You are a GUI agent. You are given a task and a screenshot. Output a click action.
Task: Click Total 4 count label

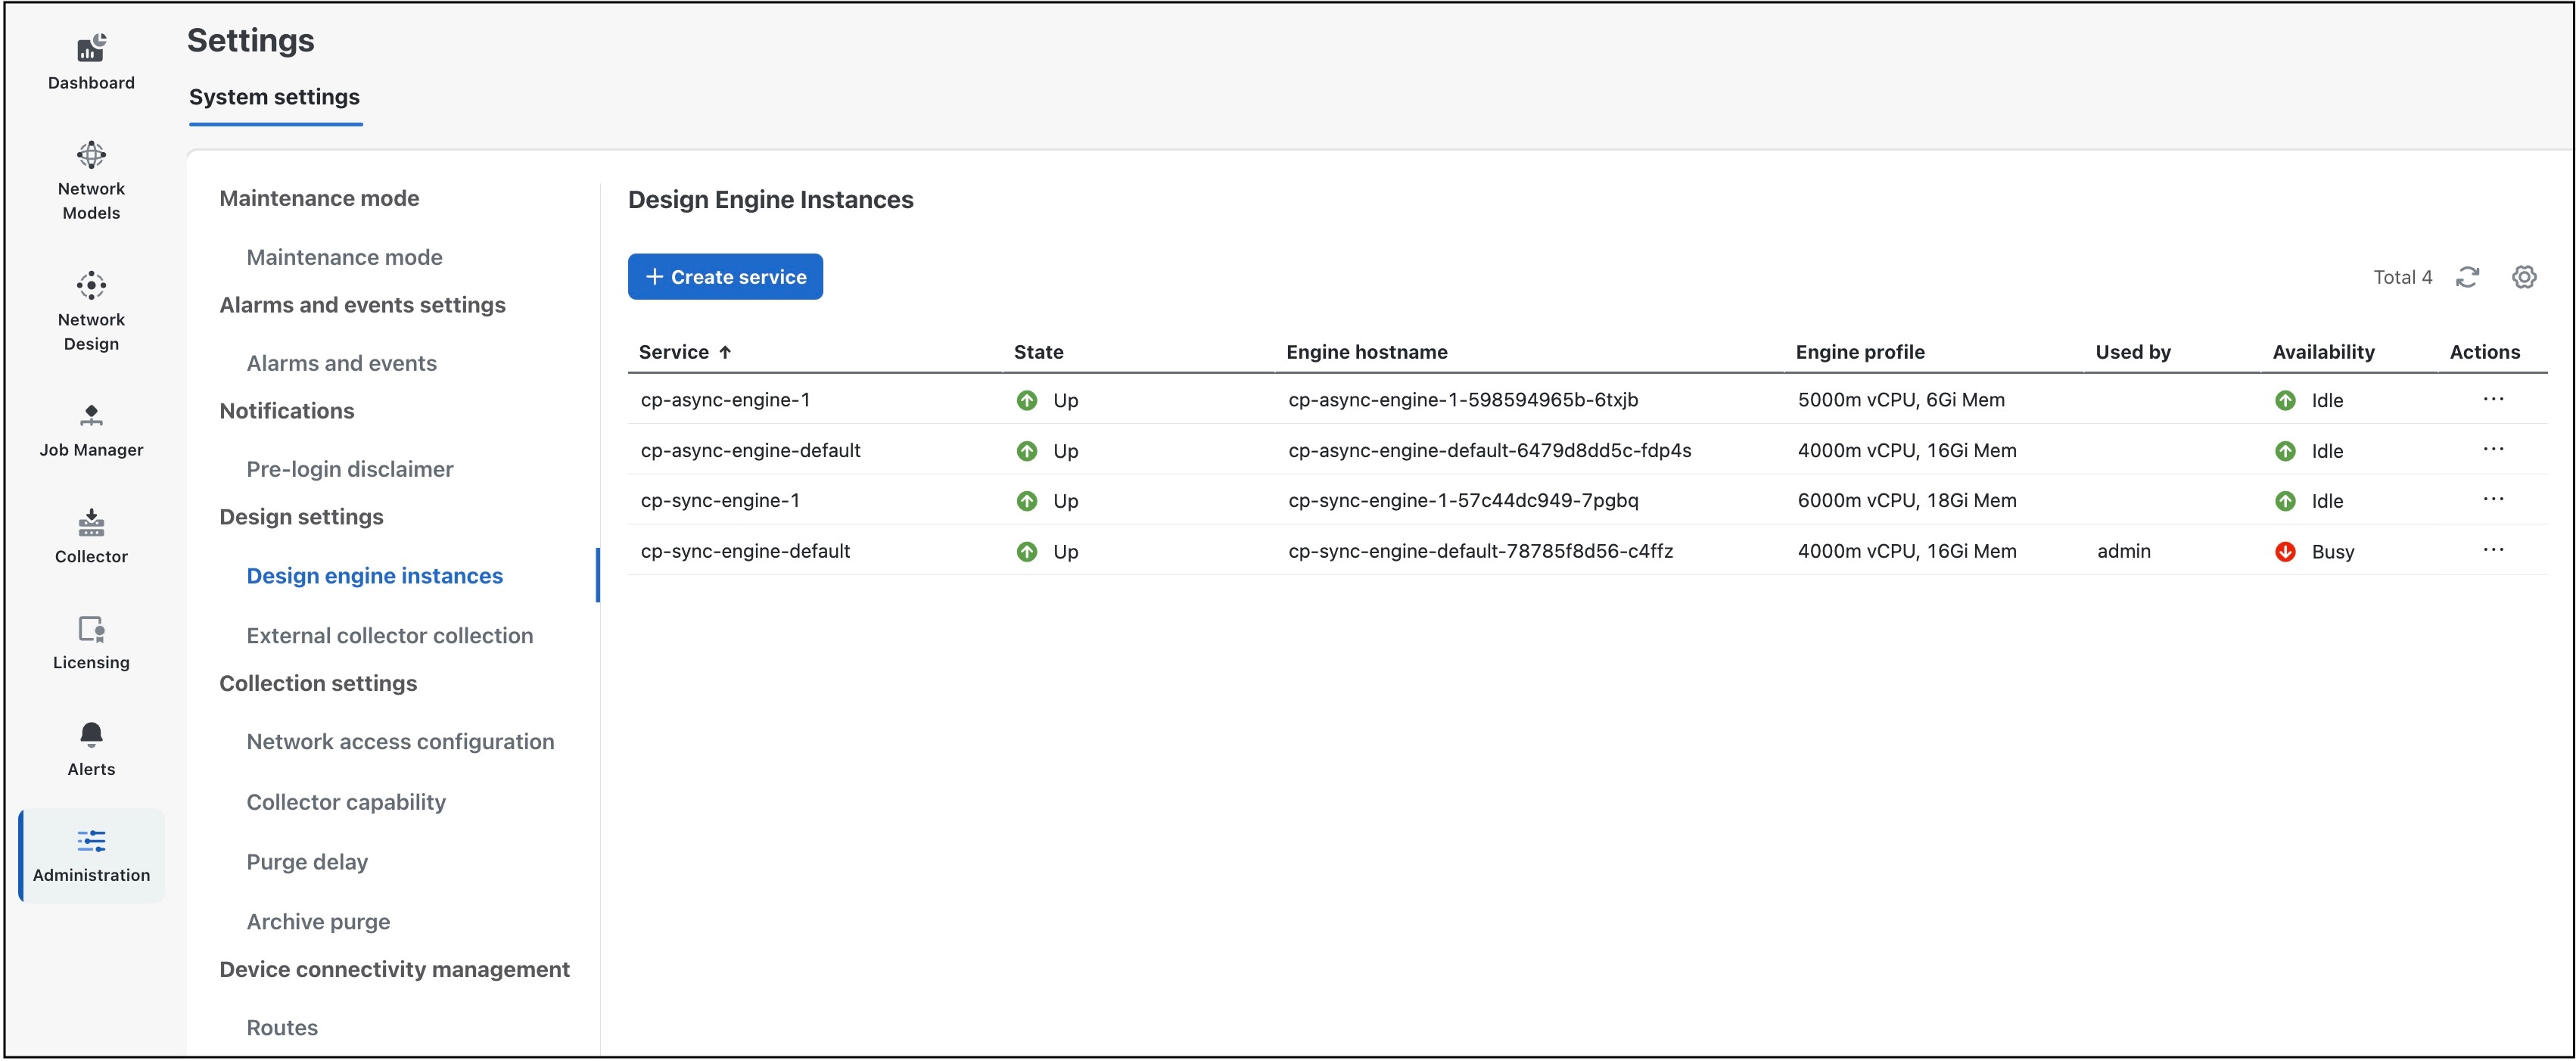pos(2402,277)
